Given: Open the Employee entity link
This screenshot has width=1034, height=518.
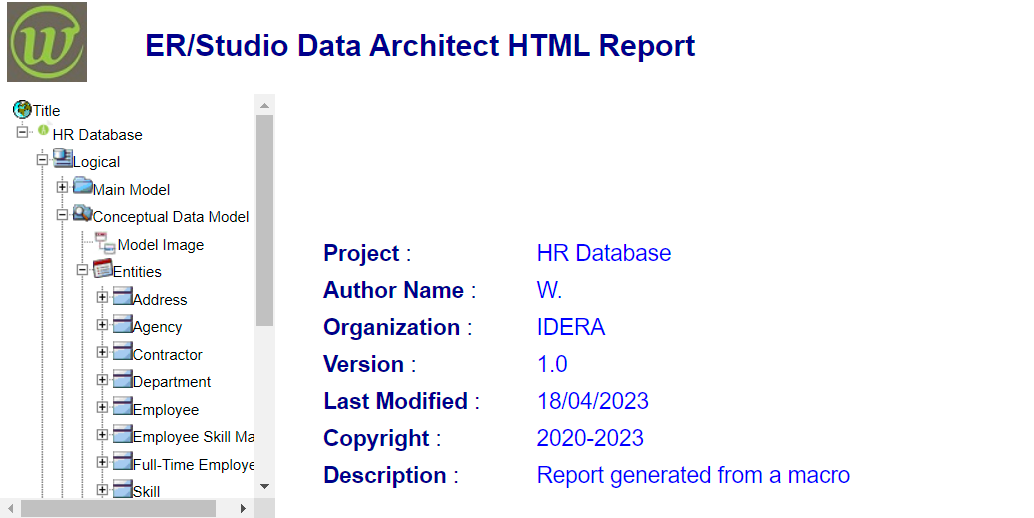Looking at the screenshot, I should point(166,410).
